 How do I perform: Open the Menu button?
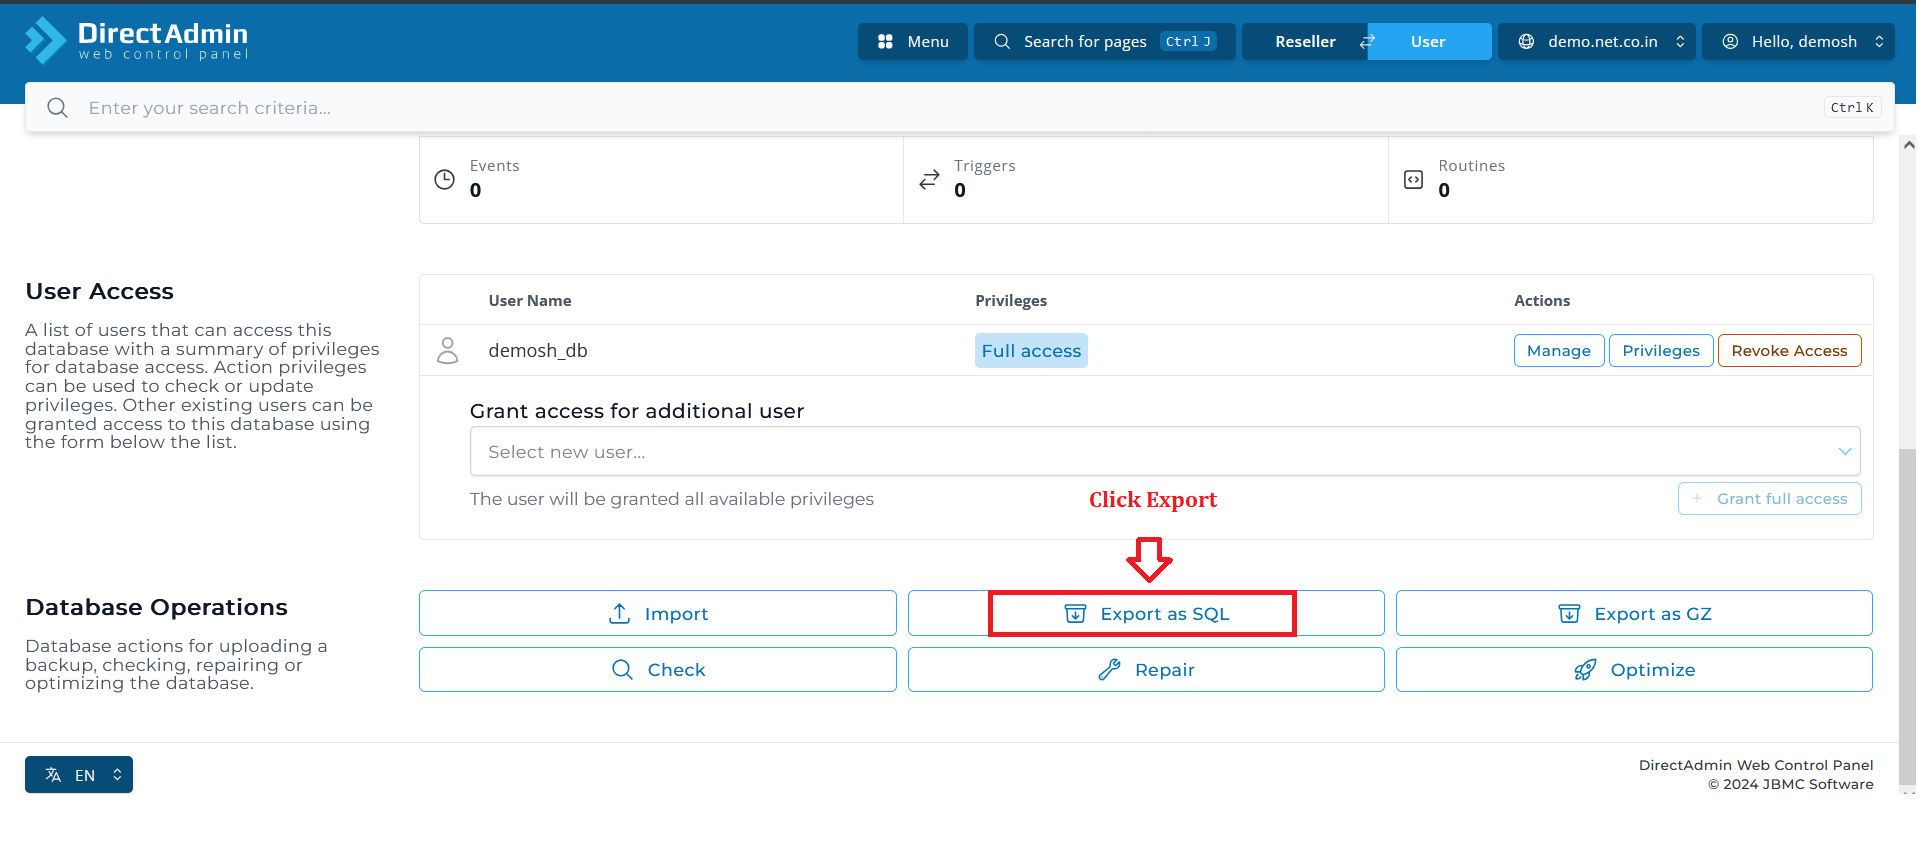[x=912, y=41]
